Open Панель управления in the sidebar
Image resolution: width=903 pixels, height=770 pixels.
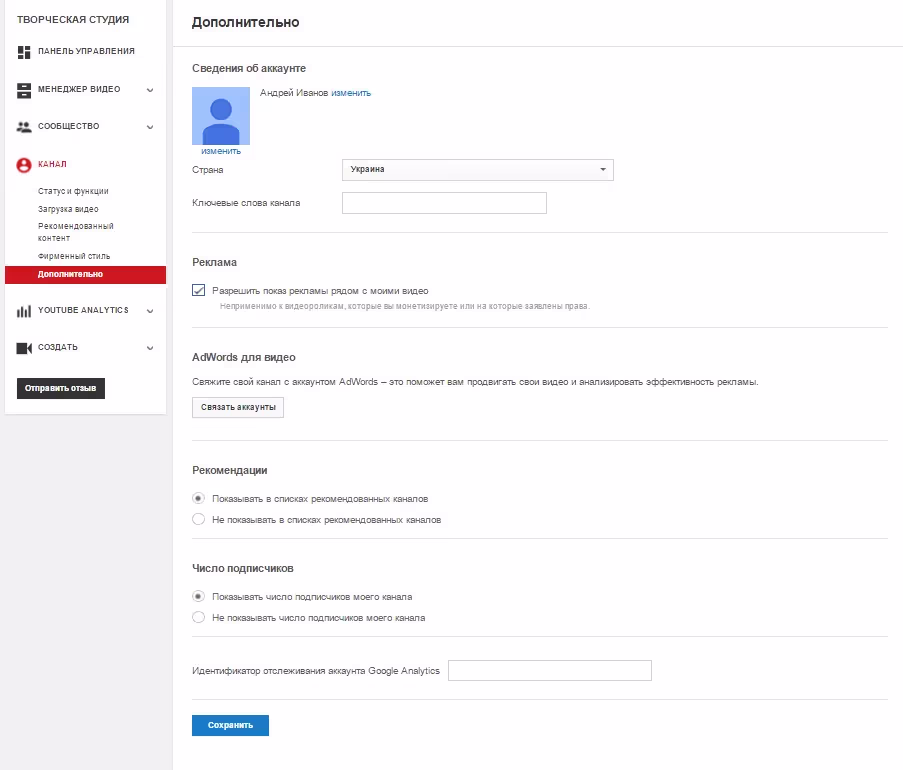(x=86, y=51)
